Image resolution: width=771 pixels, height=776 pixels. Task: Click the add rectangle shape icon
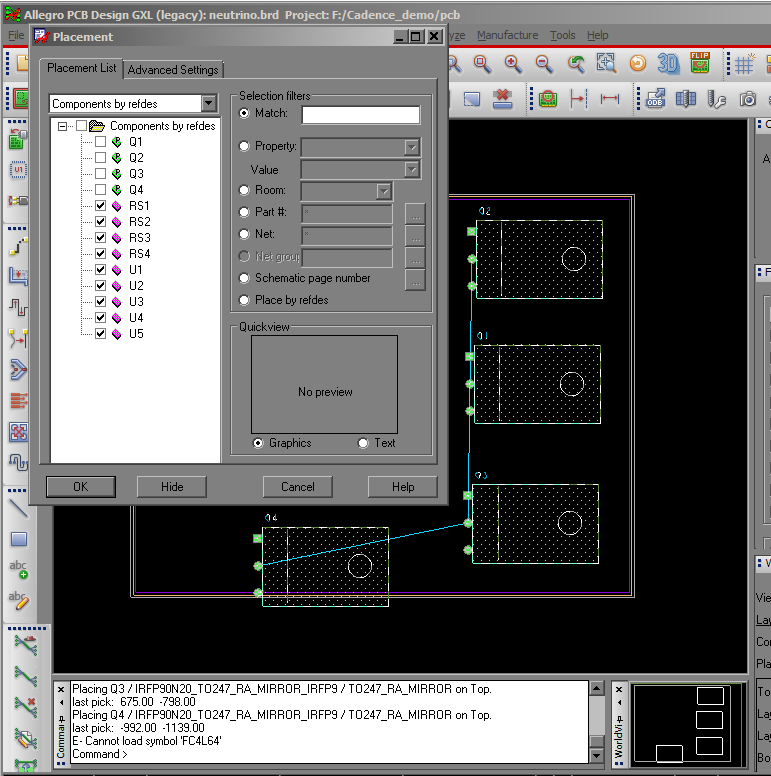19,539
